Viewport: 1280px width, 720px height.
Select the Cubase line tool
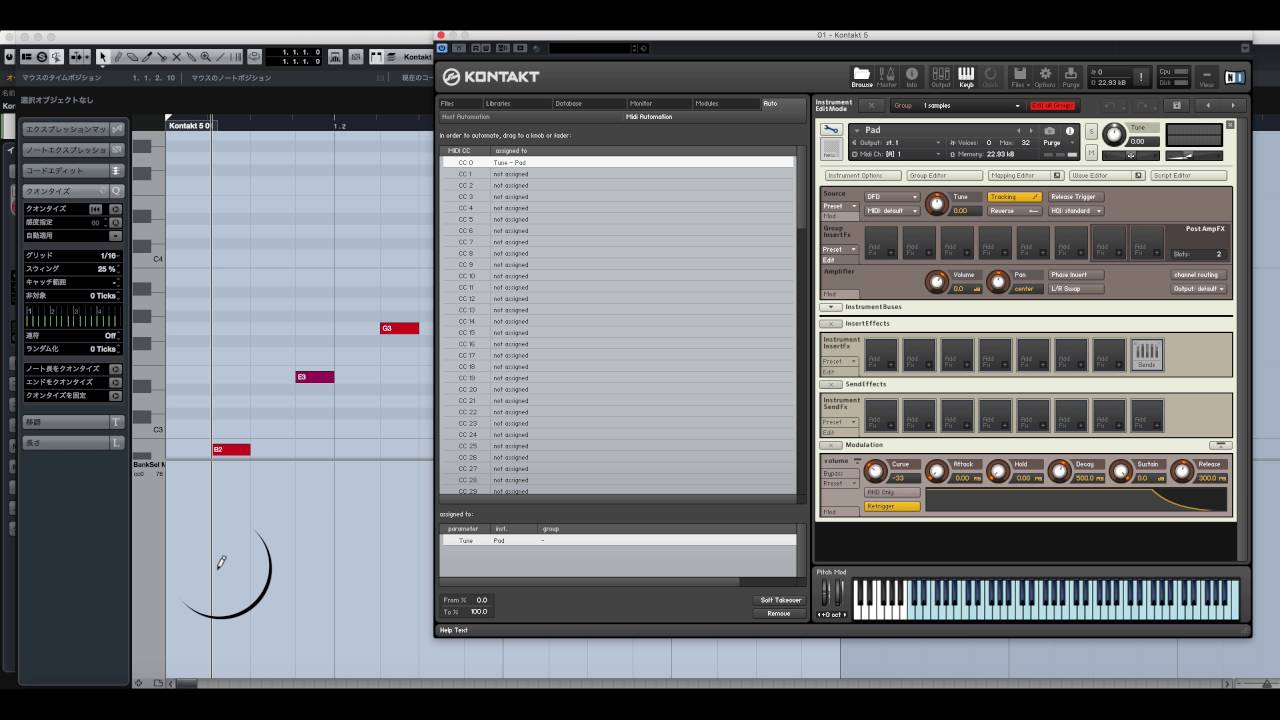[220, 57]
